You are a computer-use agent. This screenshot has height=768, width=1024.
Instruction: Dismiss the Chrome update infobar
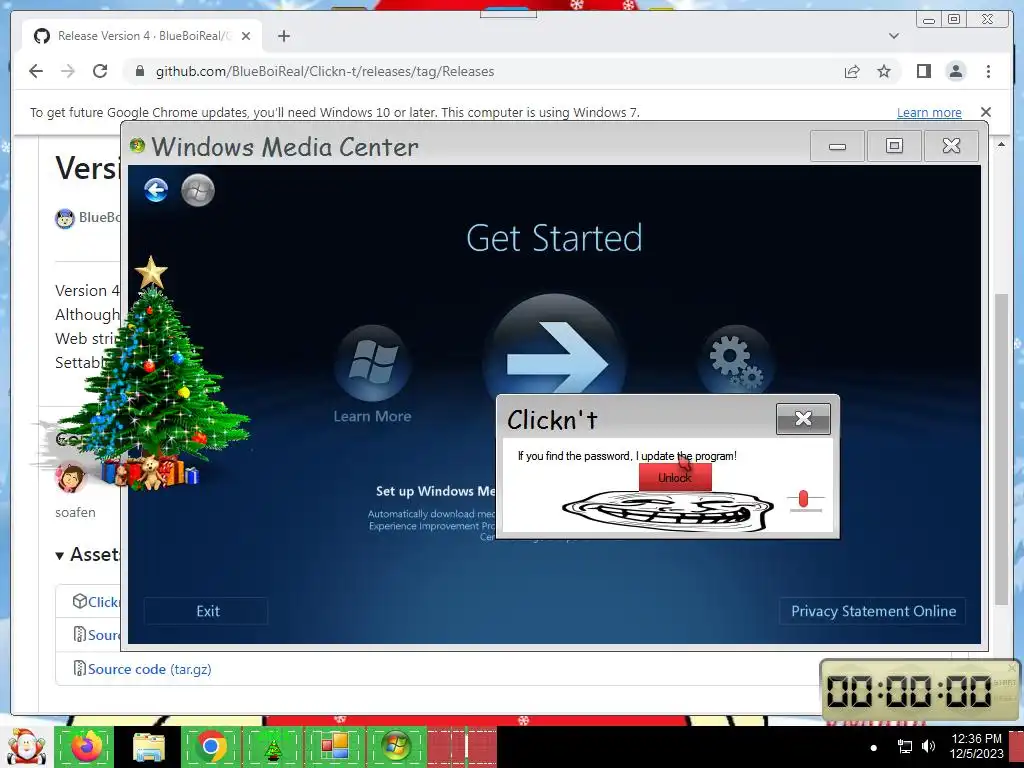985,112
